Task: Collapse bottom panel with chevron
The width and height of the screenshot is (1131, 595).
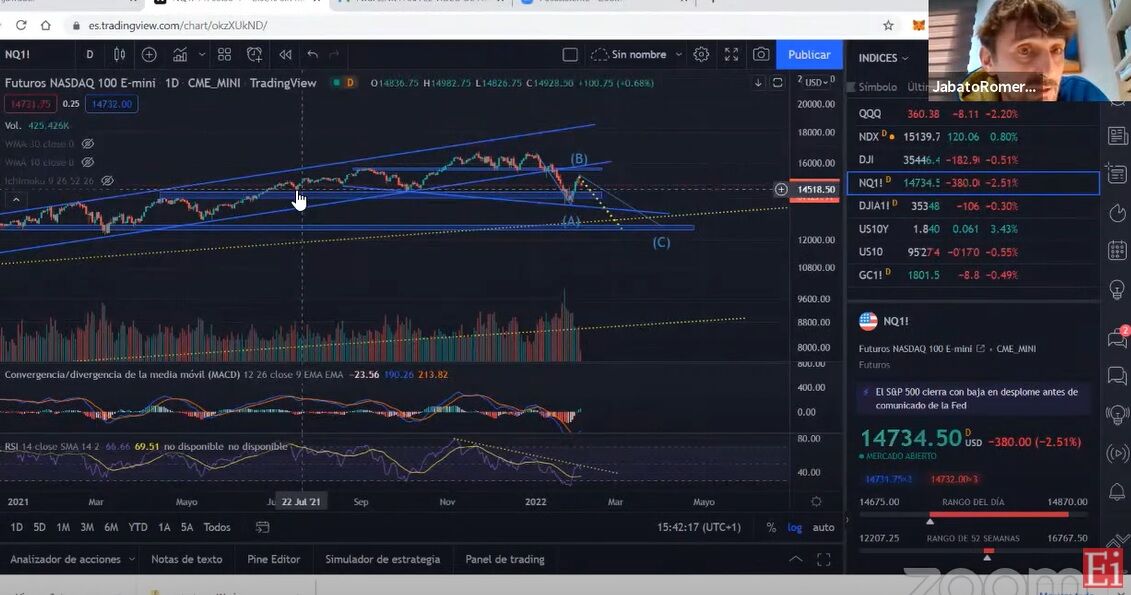Action: tap(796, 559)
